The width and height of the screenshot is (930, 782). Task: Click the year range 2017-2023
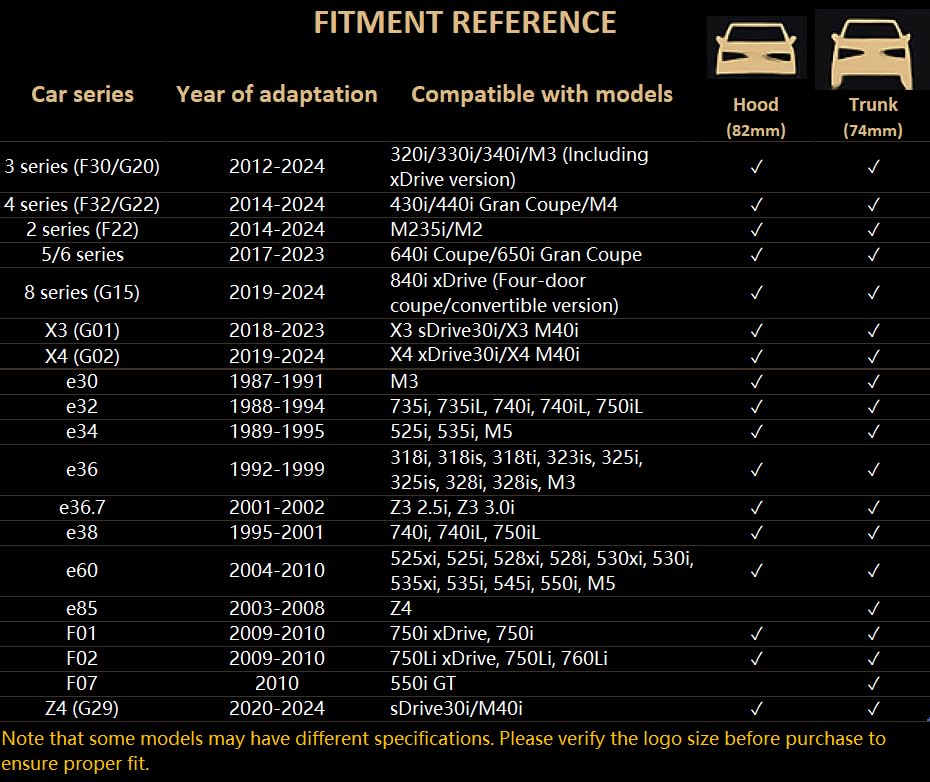tap(277, 255)
